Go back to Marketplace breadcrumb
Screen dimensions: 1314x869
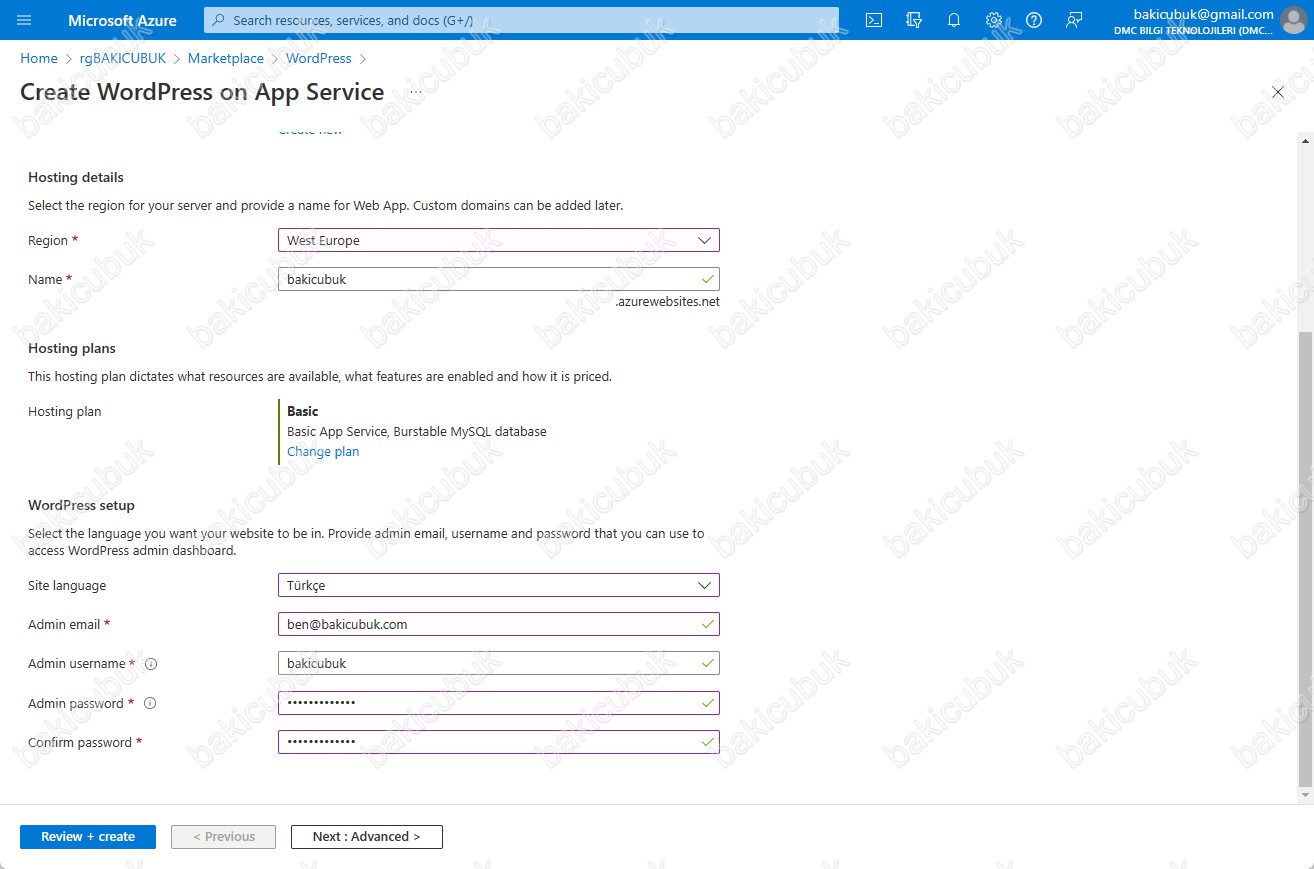[x=226, y=59]
